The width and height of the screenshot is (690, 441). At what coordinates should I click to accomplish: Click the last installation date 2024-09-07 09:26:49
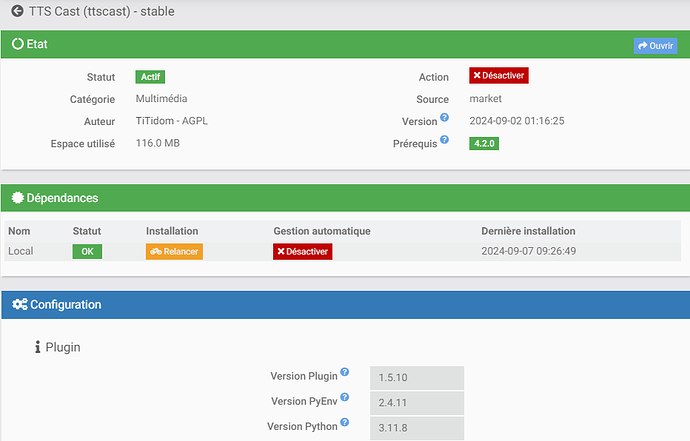pos(529,251)
